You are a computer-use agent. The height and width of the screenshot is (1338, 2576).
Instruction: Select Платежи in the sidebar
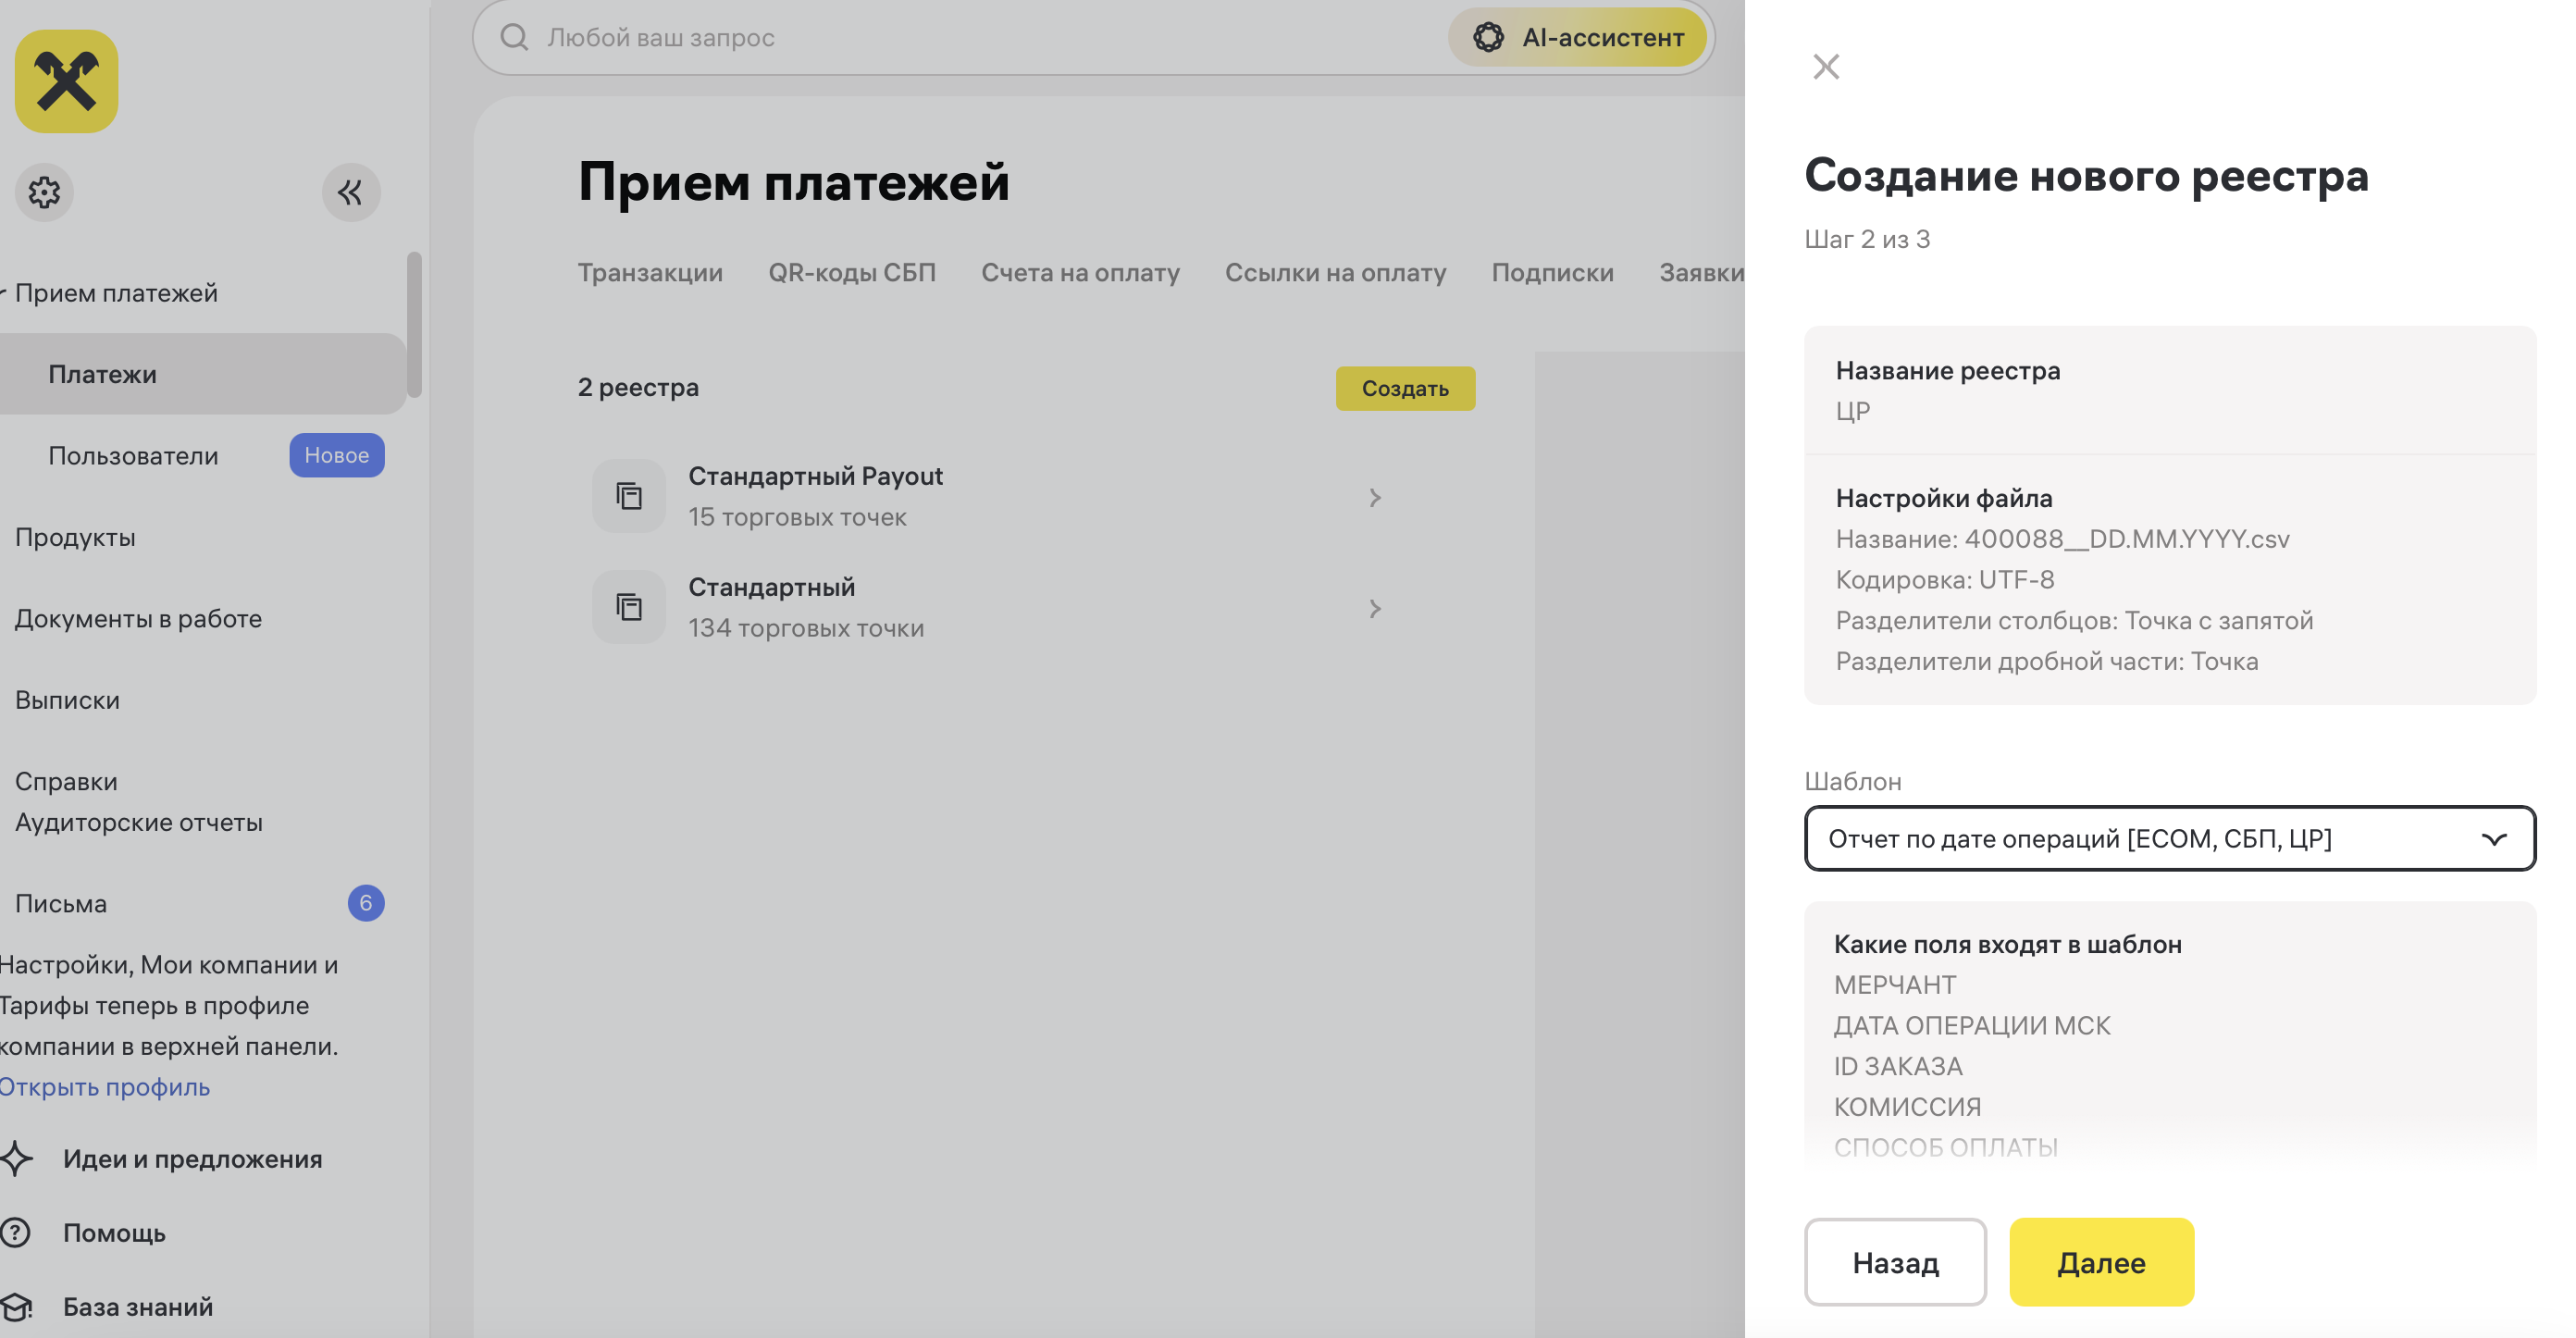(203, 374)
